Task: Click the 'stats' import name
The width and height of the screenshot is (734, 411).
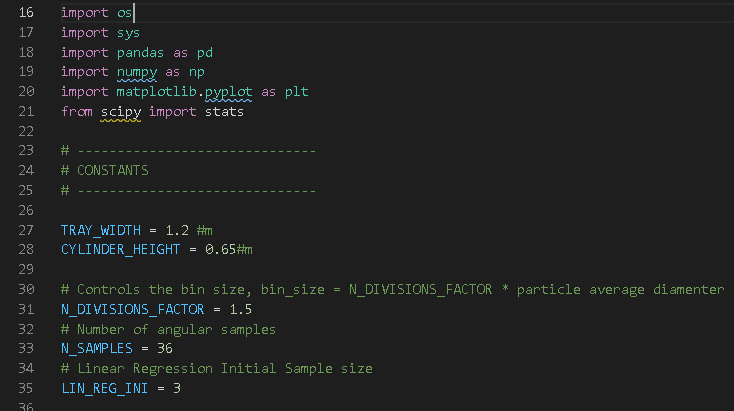Action: click(x=224, y=111)
